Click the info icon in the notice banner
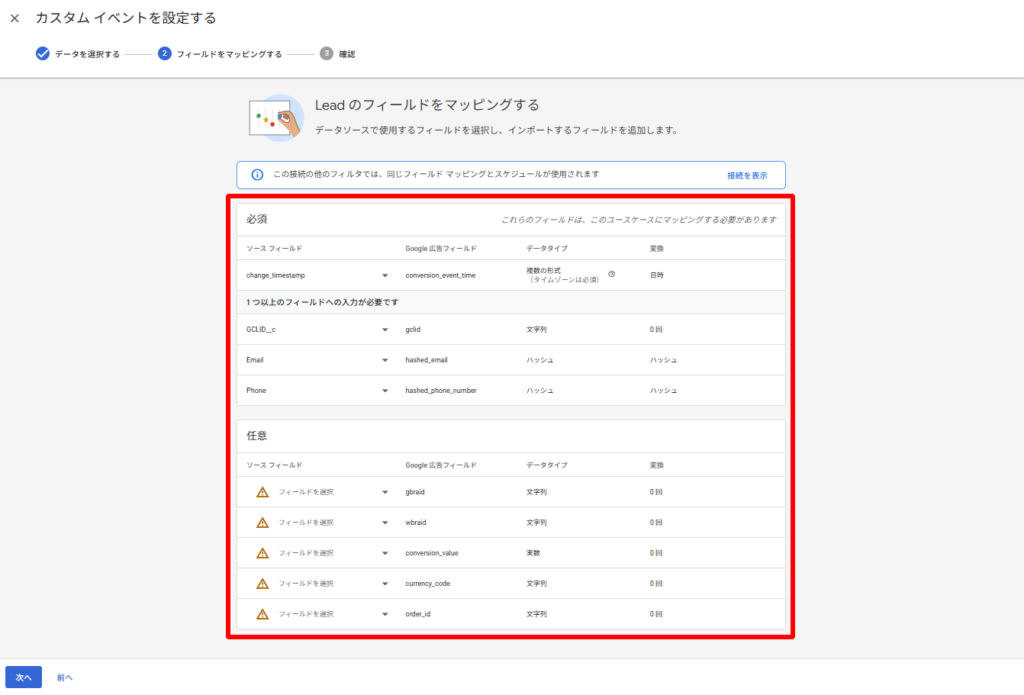Image resolution: width=1024 pixels, height=695 pixels. tap(257, 175)
